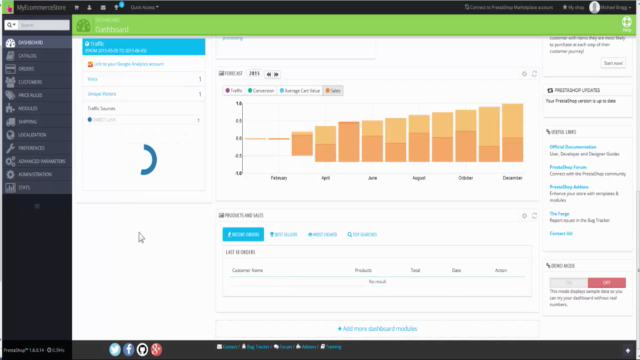Click the Products and Sales settings gear
Image resolution: width=640 pixels, height=360 pixels.
[524, 216]
